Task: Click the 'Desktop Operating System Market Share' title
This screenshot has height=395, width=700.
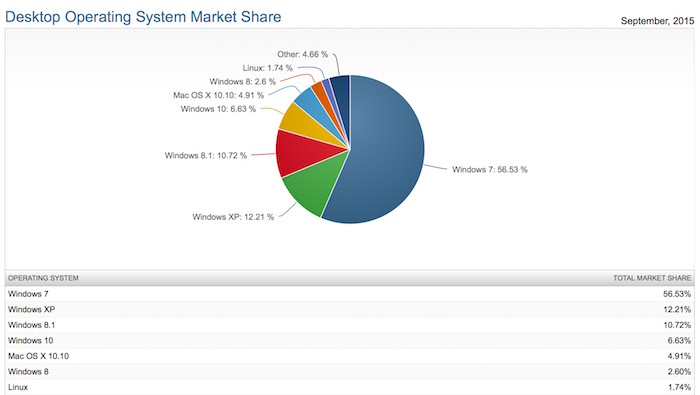Action: pos(143,17)
